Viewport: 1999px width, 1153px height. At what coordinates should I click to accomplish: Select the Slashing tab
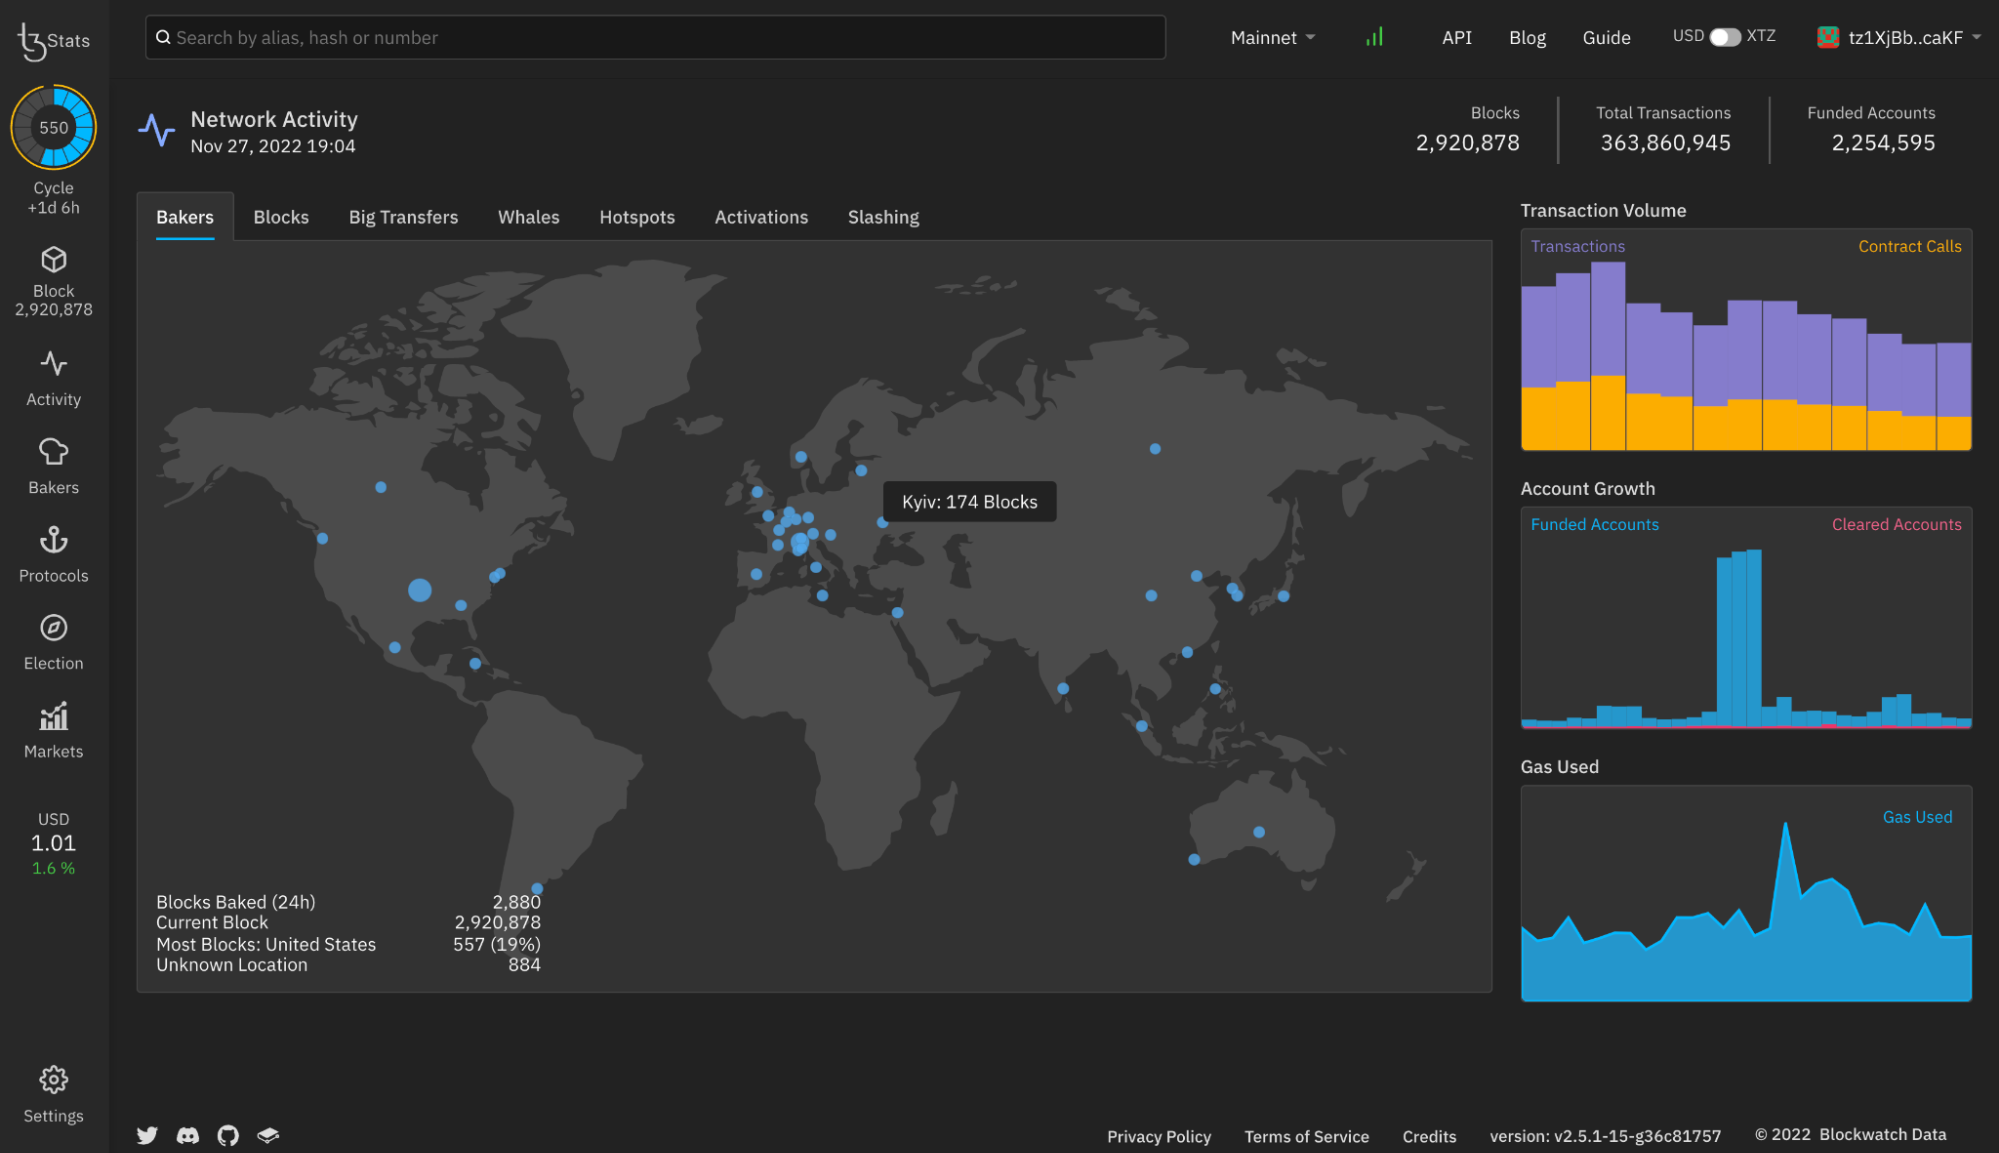coord(883,217)
